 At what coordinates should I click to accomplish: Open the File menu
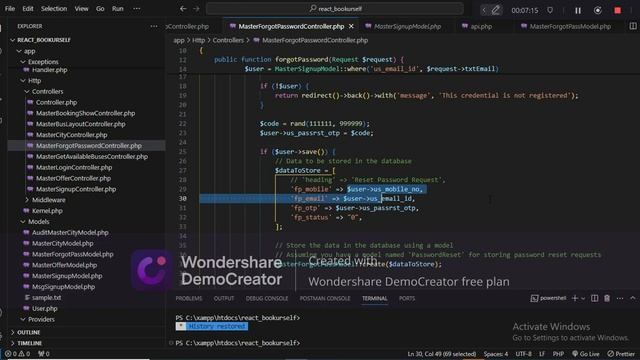[10, 9]
